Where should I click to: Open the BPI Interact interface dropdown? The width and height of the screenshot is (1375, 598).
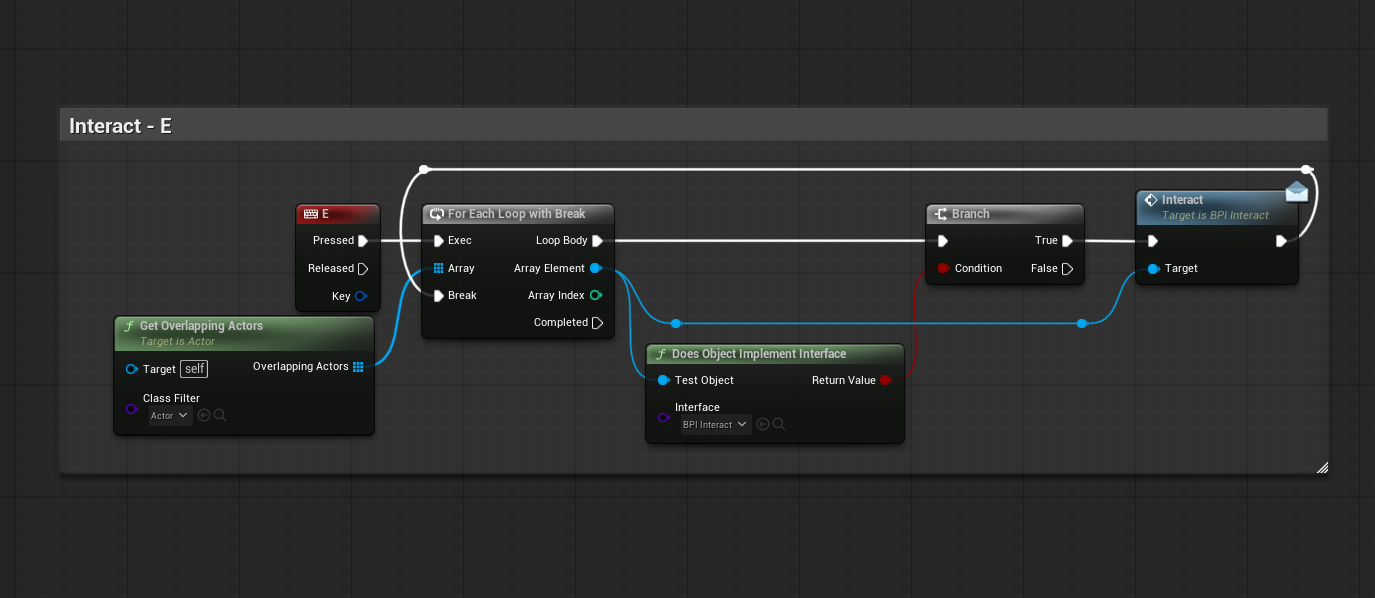[x=715, y=425]
